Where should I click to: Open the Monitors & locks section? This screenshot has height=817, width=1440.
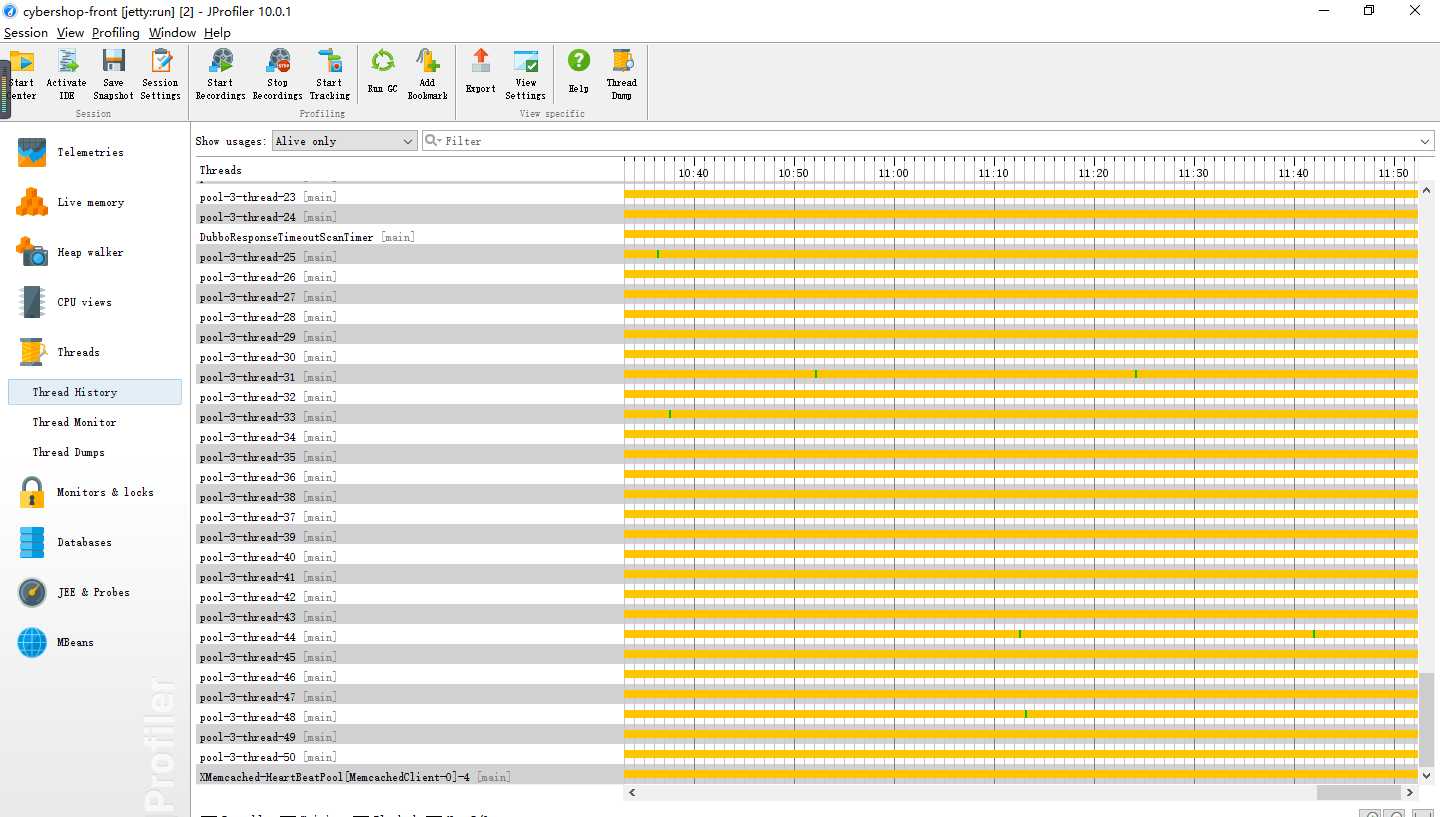pos(91,492)
